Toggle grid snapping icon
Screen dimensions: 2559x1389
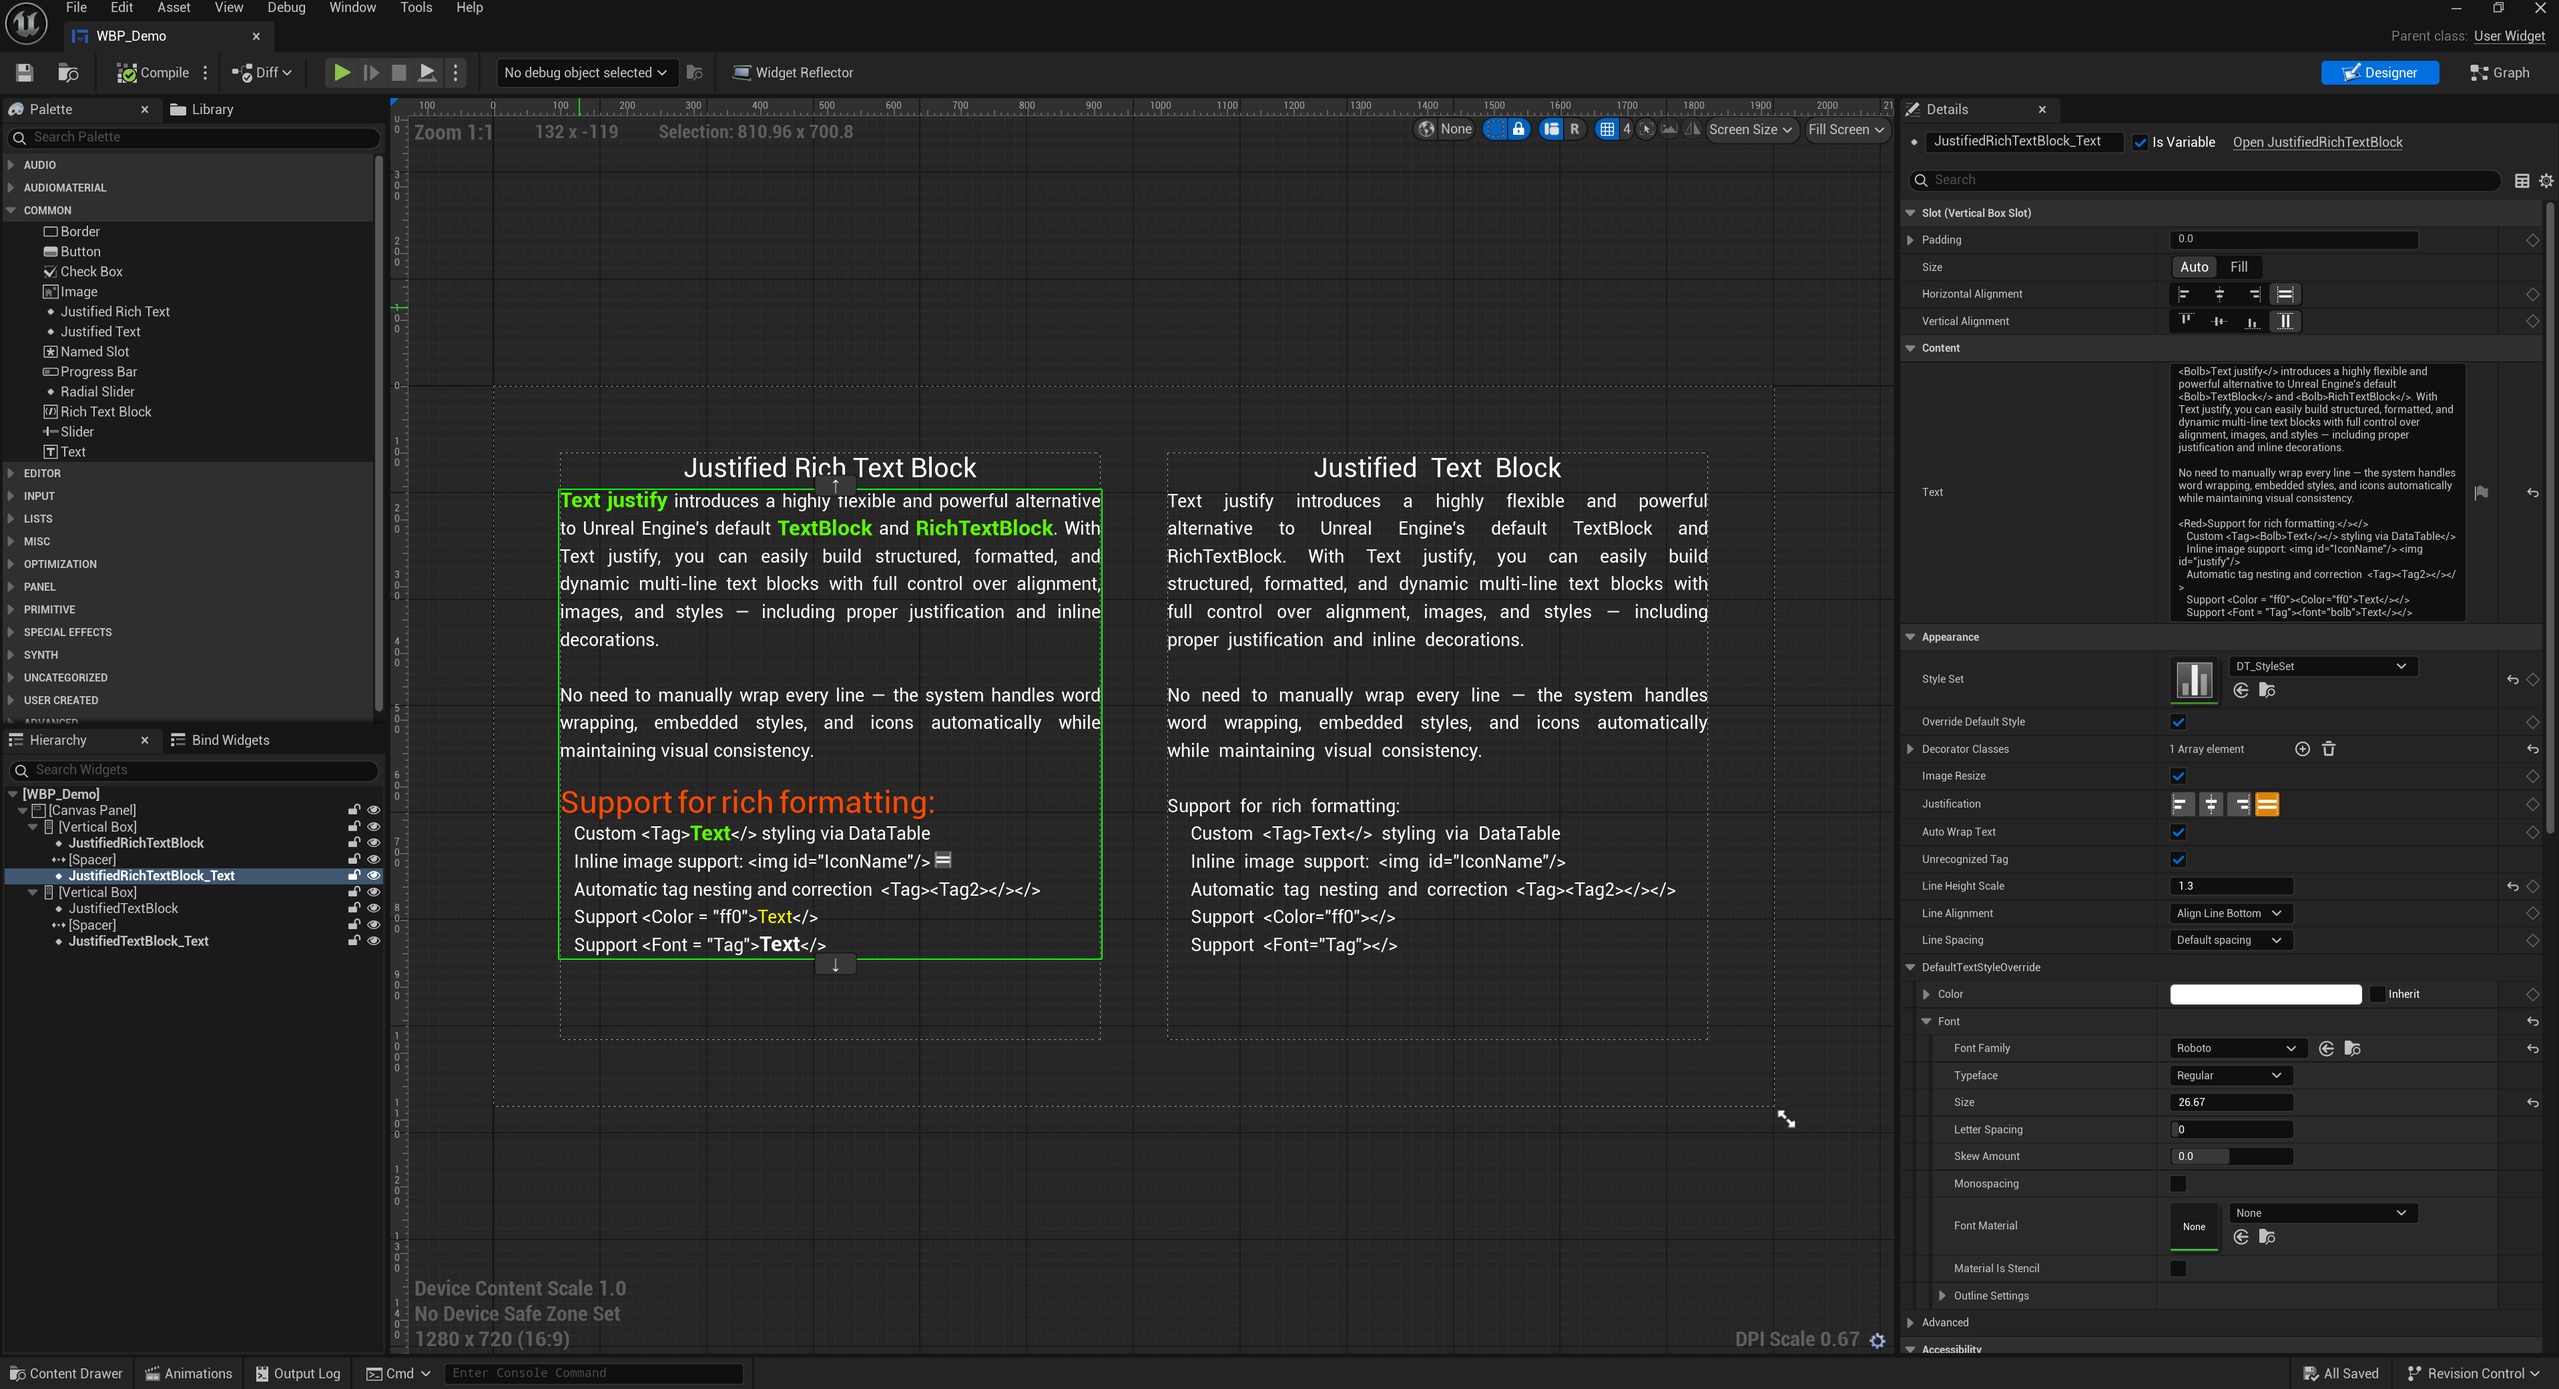point(1606,129)
